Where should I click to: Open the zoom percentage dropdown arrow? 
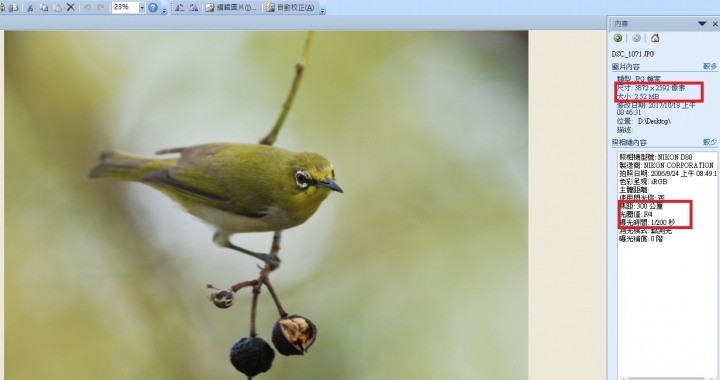[142, 7]
